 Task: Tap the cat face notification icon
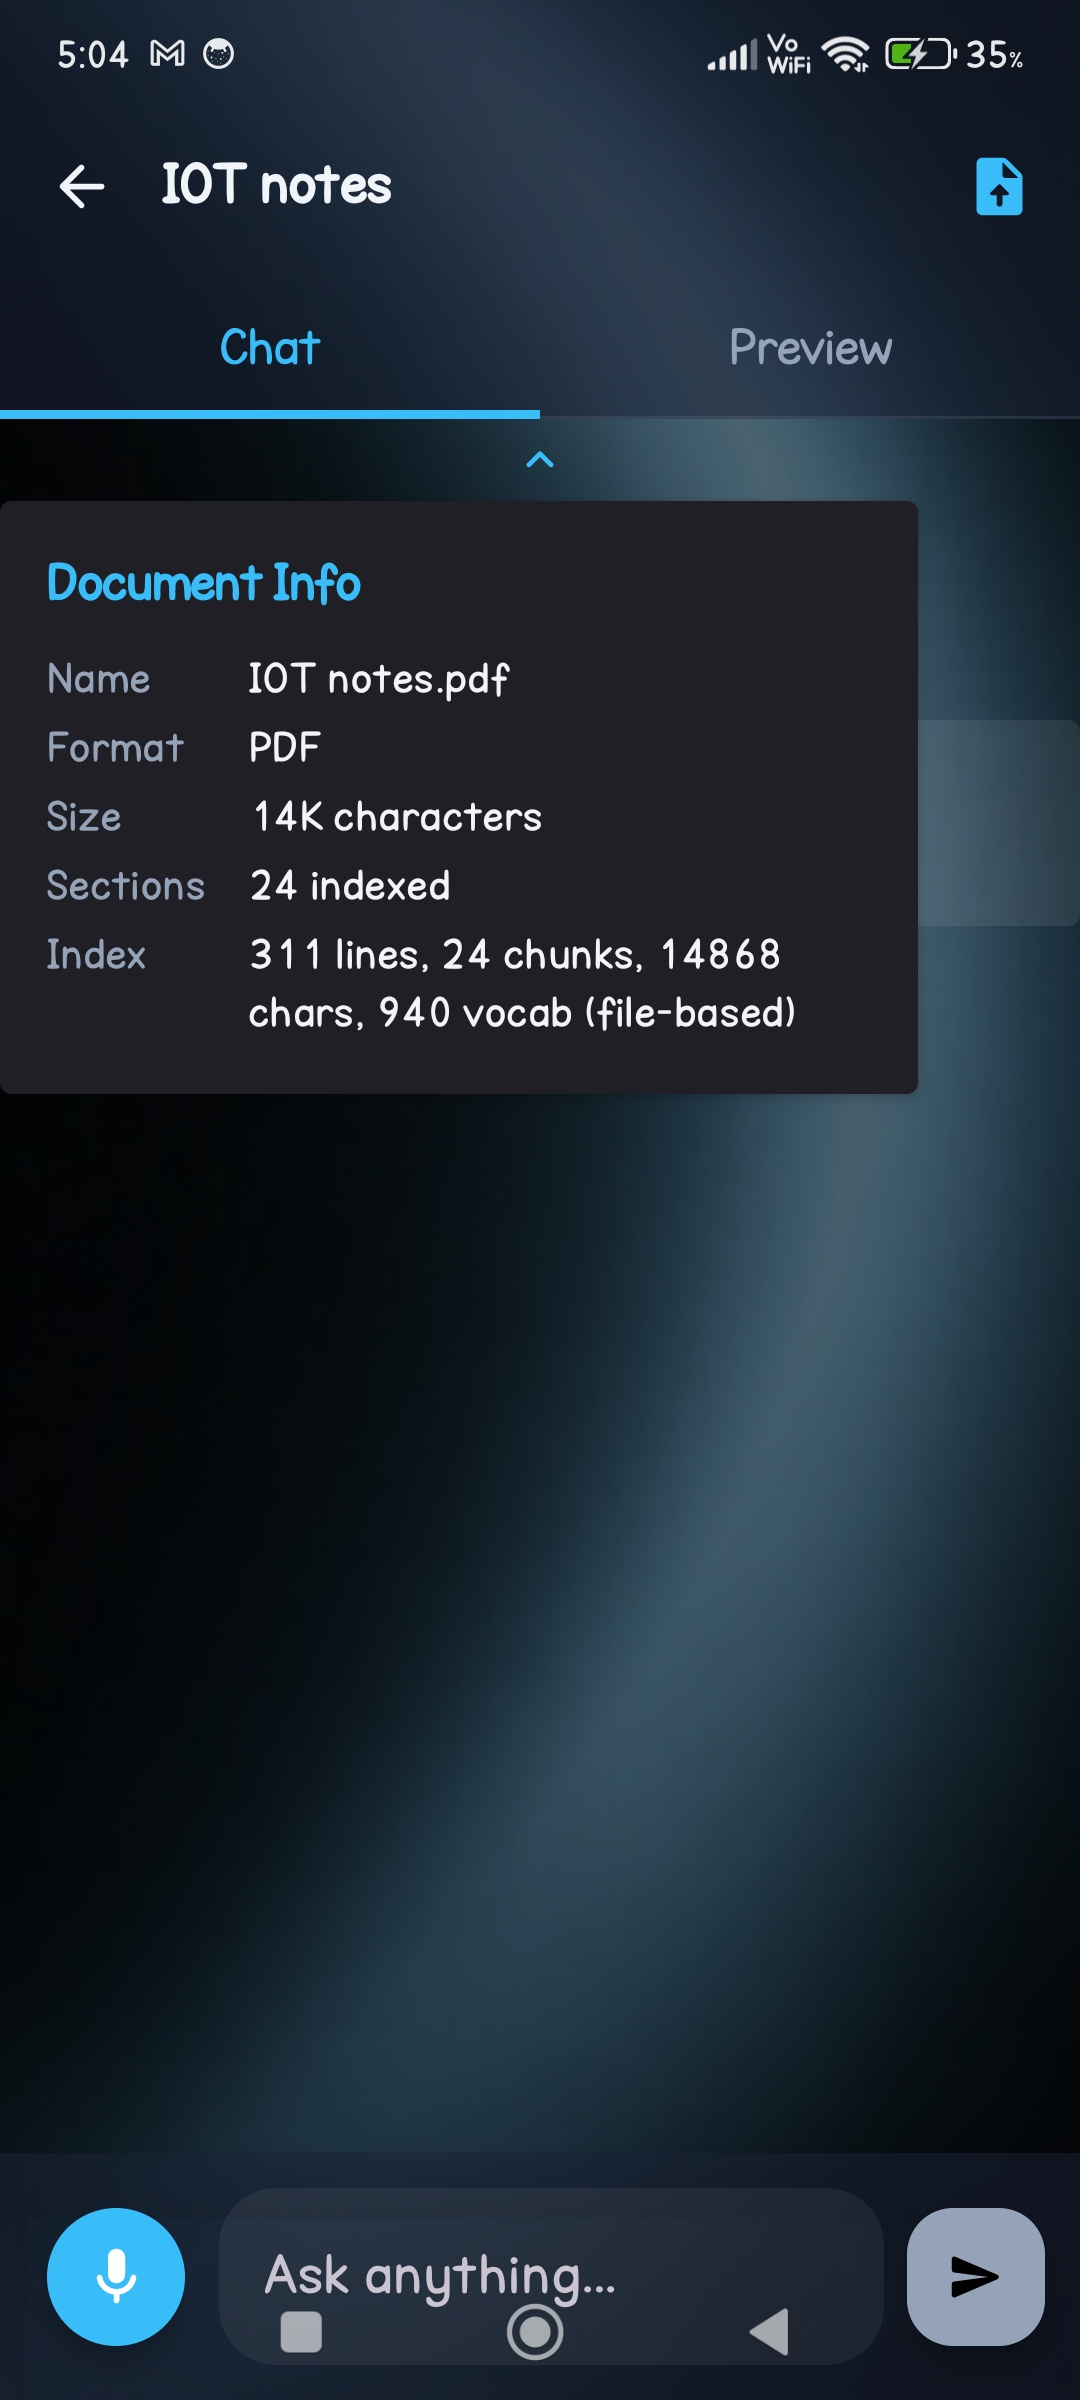tap(218, 54)
